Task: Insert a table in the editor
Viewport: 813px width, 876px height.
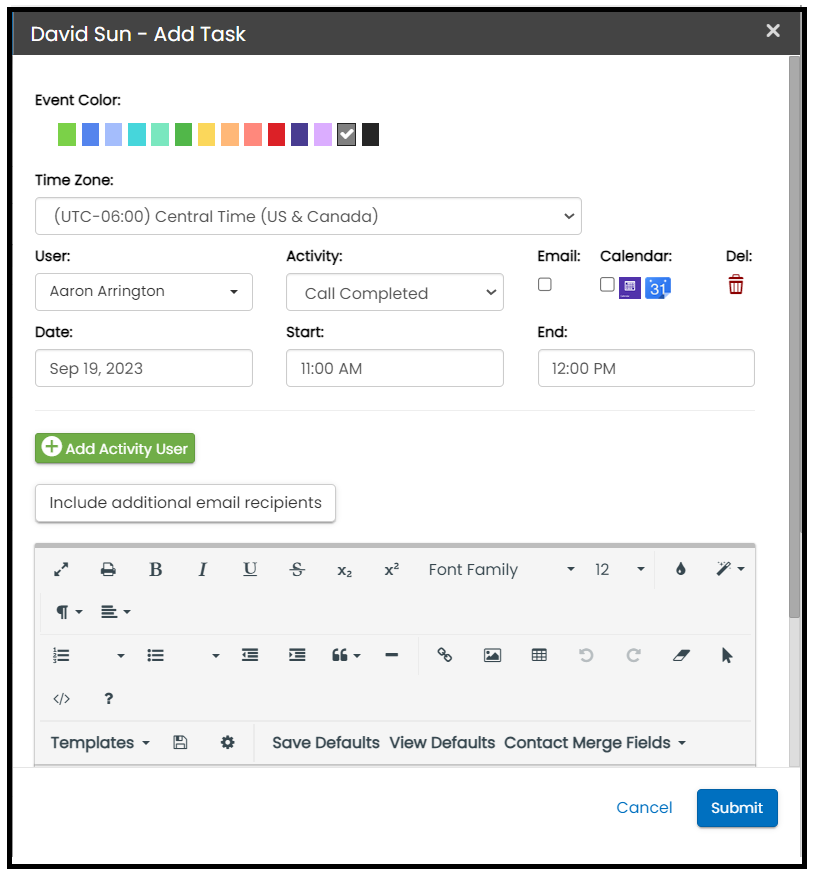Action: point(539,655)
